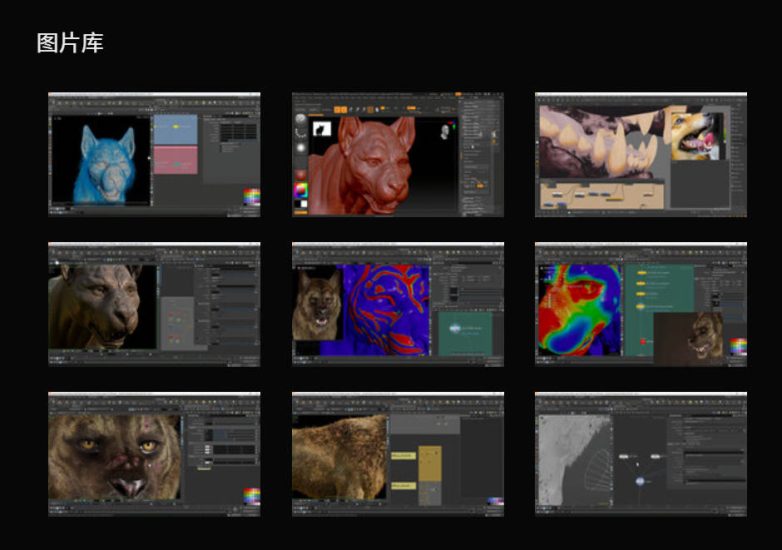This screenshot has height=550, width=782.
Task: Click color palette in red sculpt thumbnail
Action: [300, 187]
